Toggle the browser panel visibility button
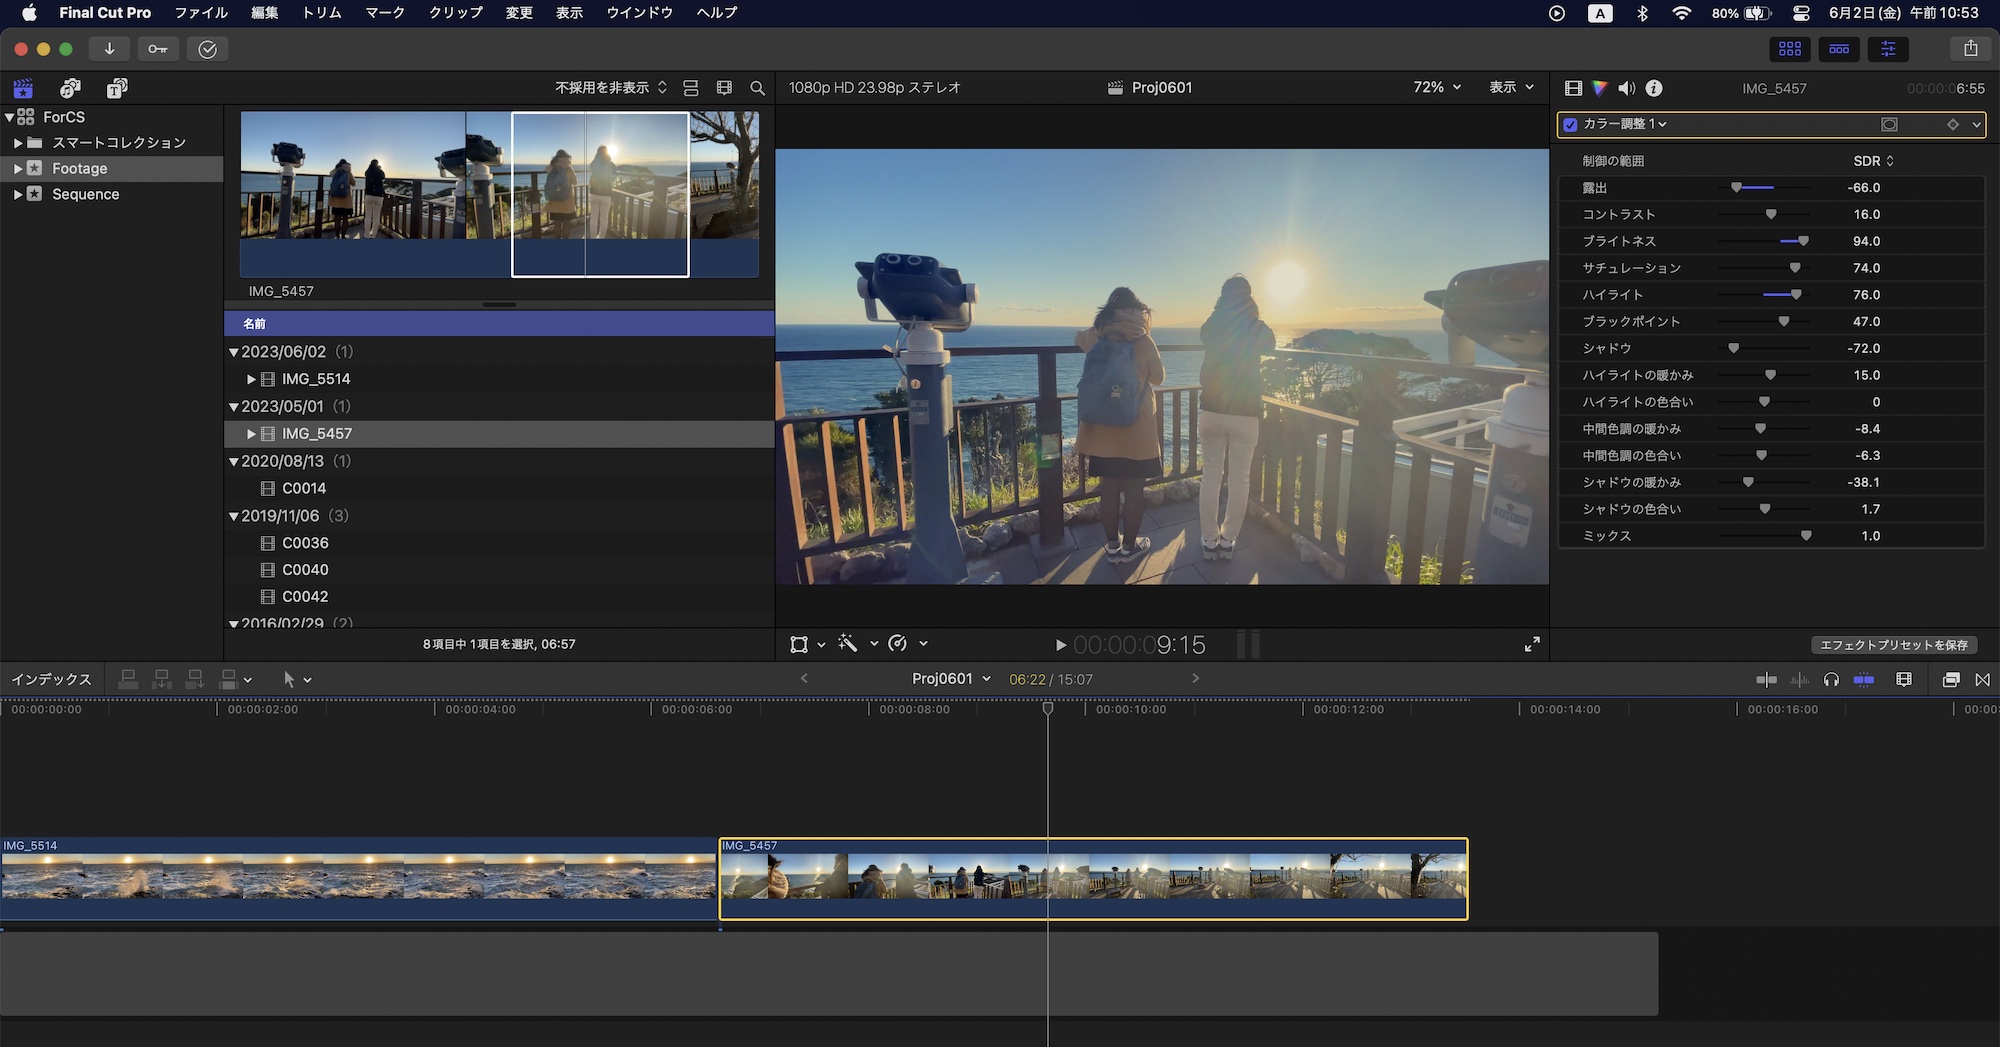Screen dimensions: 2000x1047 coord(1790,49)
